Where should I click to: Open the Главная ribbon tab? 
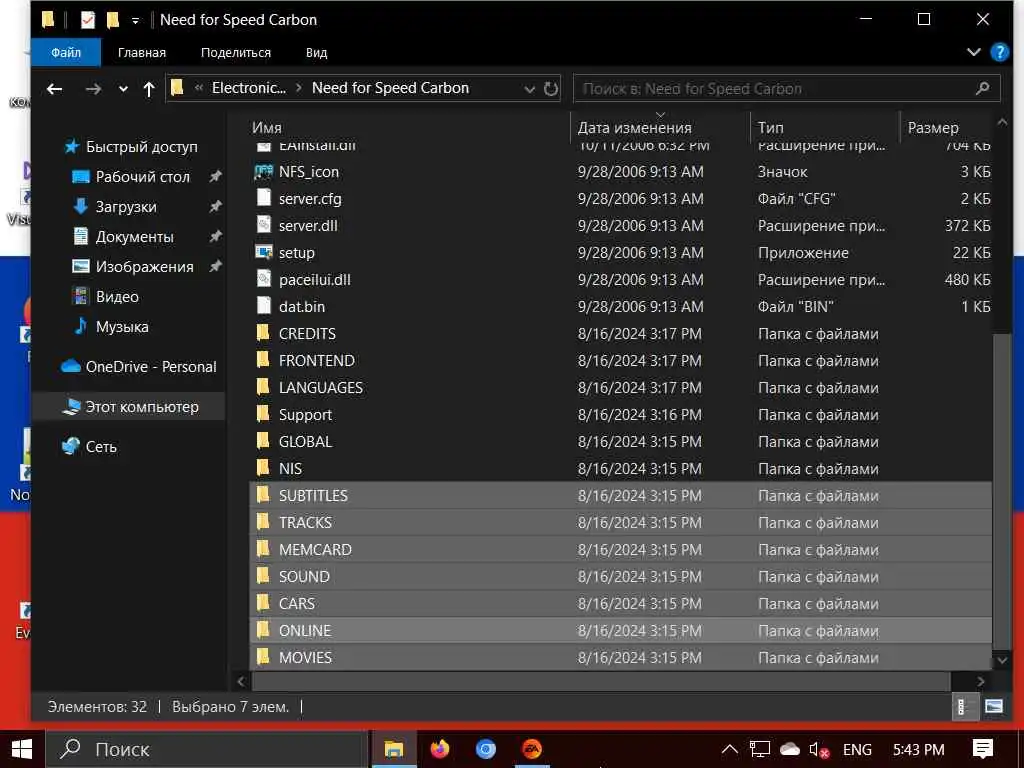coord(142,52)
